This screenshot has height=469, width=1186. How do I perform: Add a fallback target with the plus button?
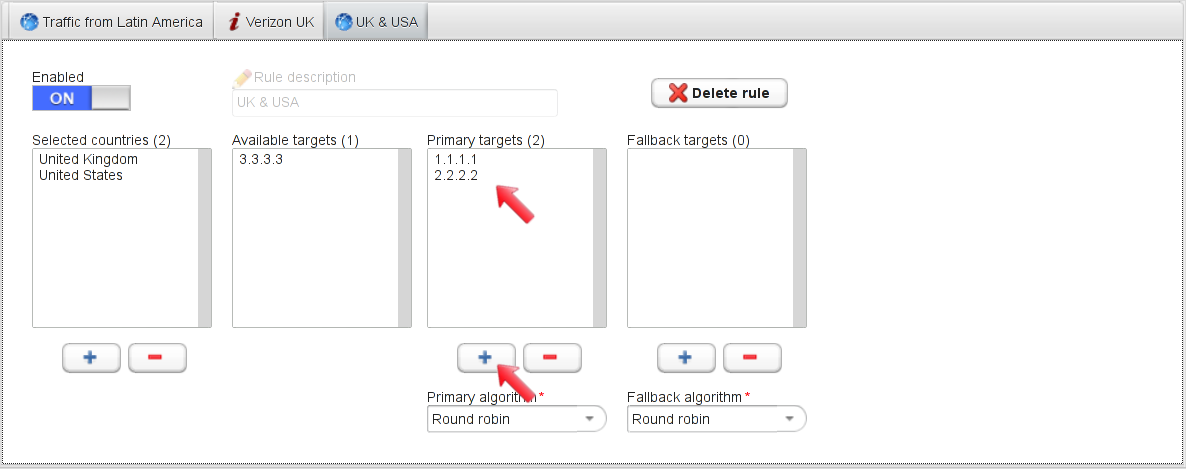tap(685, 358)
